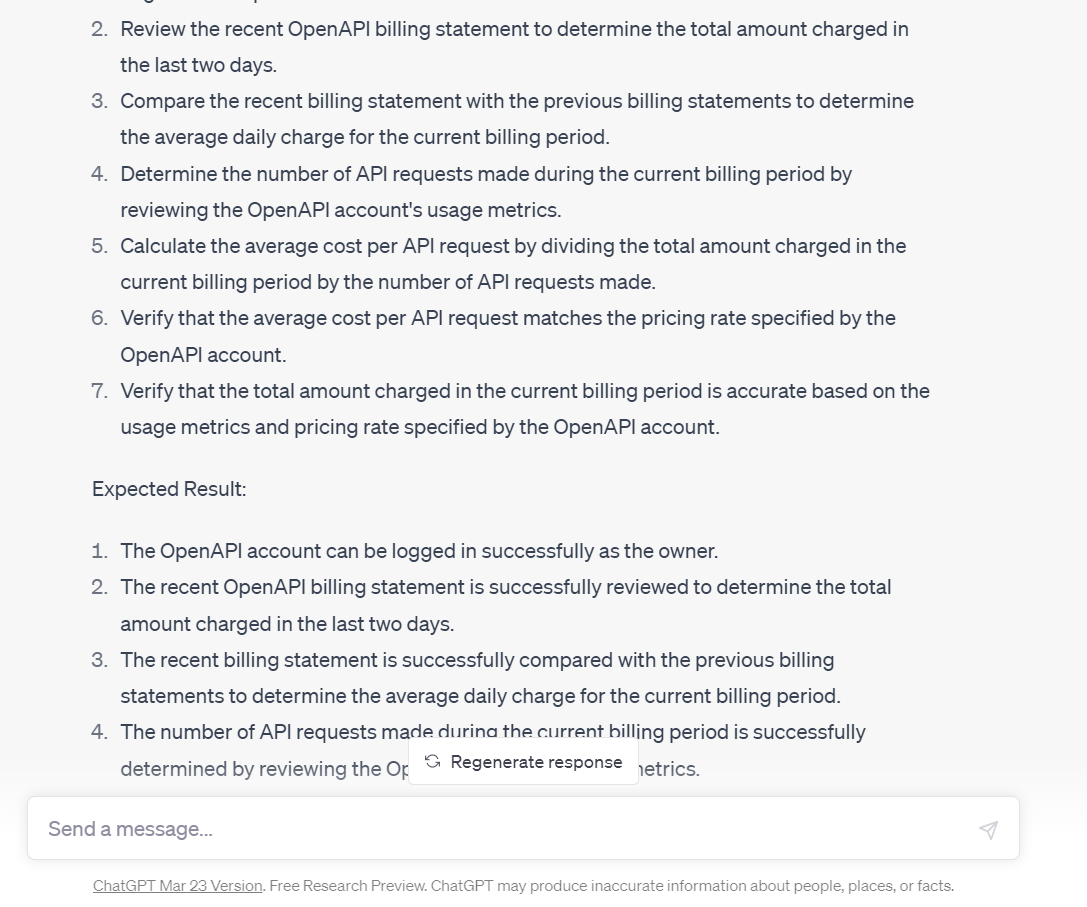Image resolution: width=1087 pixels, height=907 pixels.
Task: Select the refresh symbol beside Regenerate response
Action: pos(432,761)
